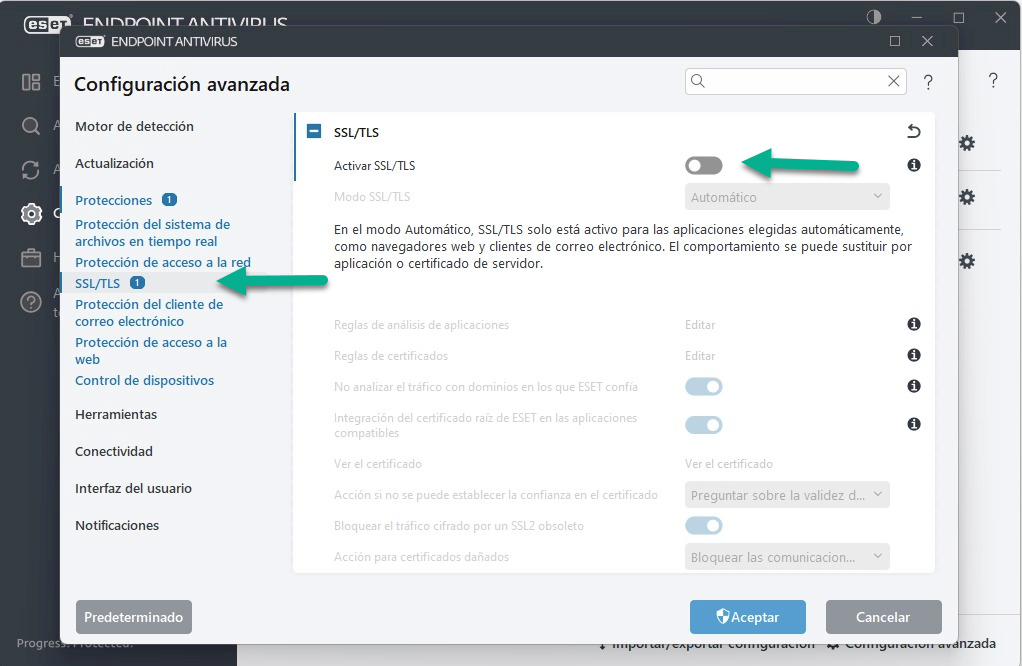This screenshot has height=666, width=1022.
Task: Click the Predeterminado button
Action: coord(134,616)
